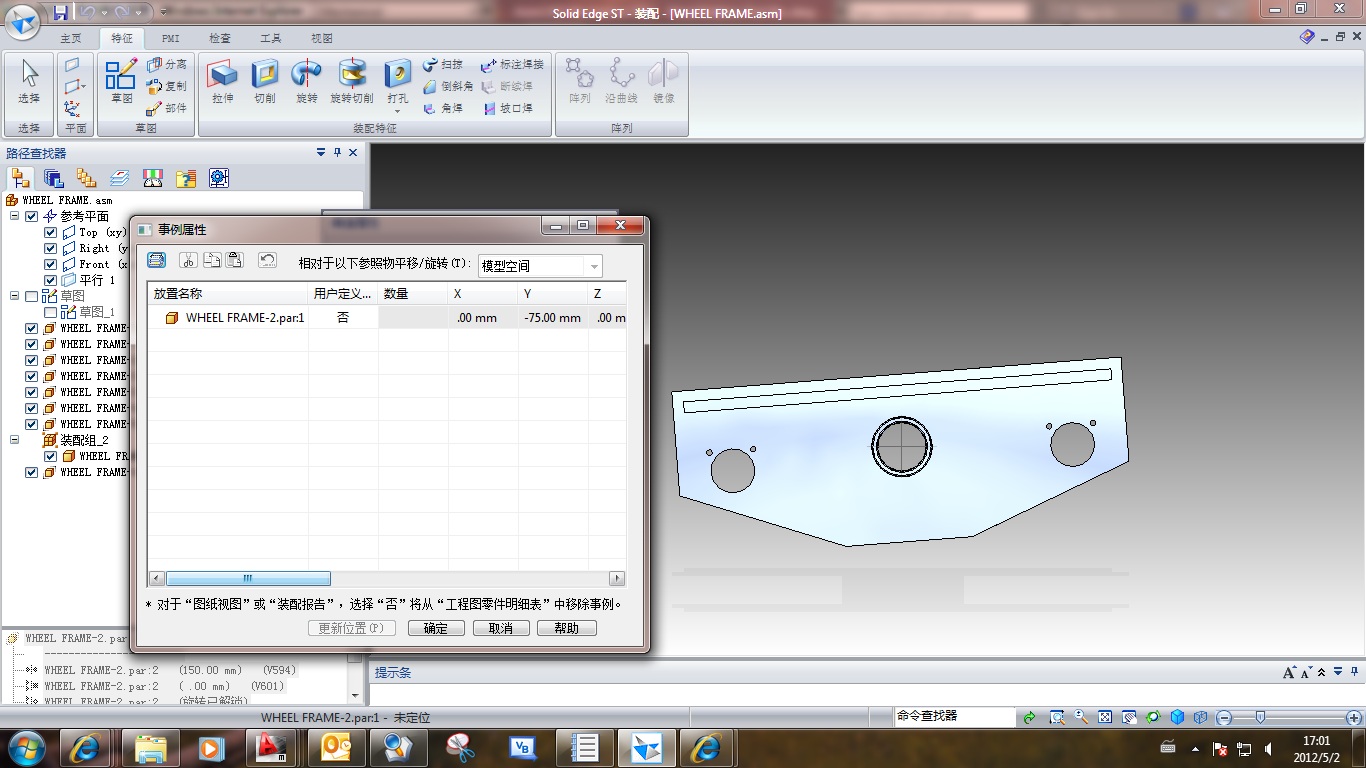Click the 帮助 help button
Screen dimensions: 1366x768
point(567,628)
